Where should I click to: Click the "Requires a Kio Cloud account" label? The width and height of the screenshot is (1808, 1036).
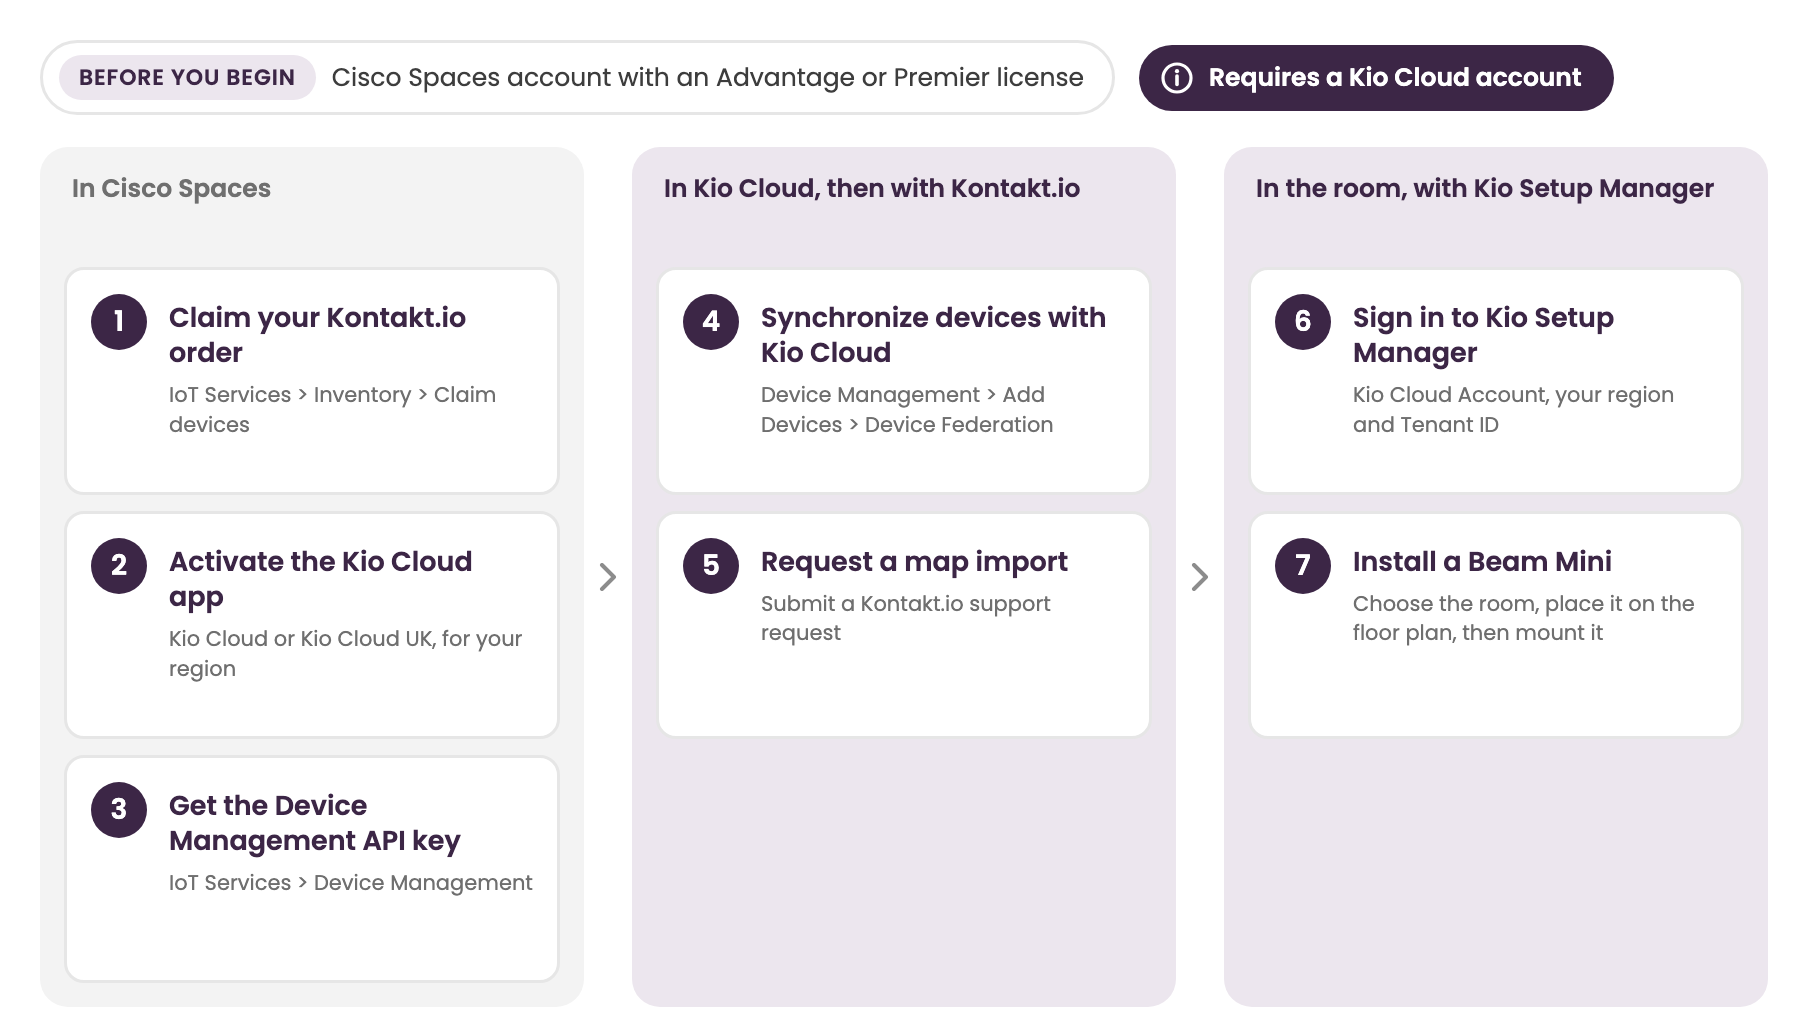point(1395,78)
